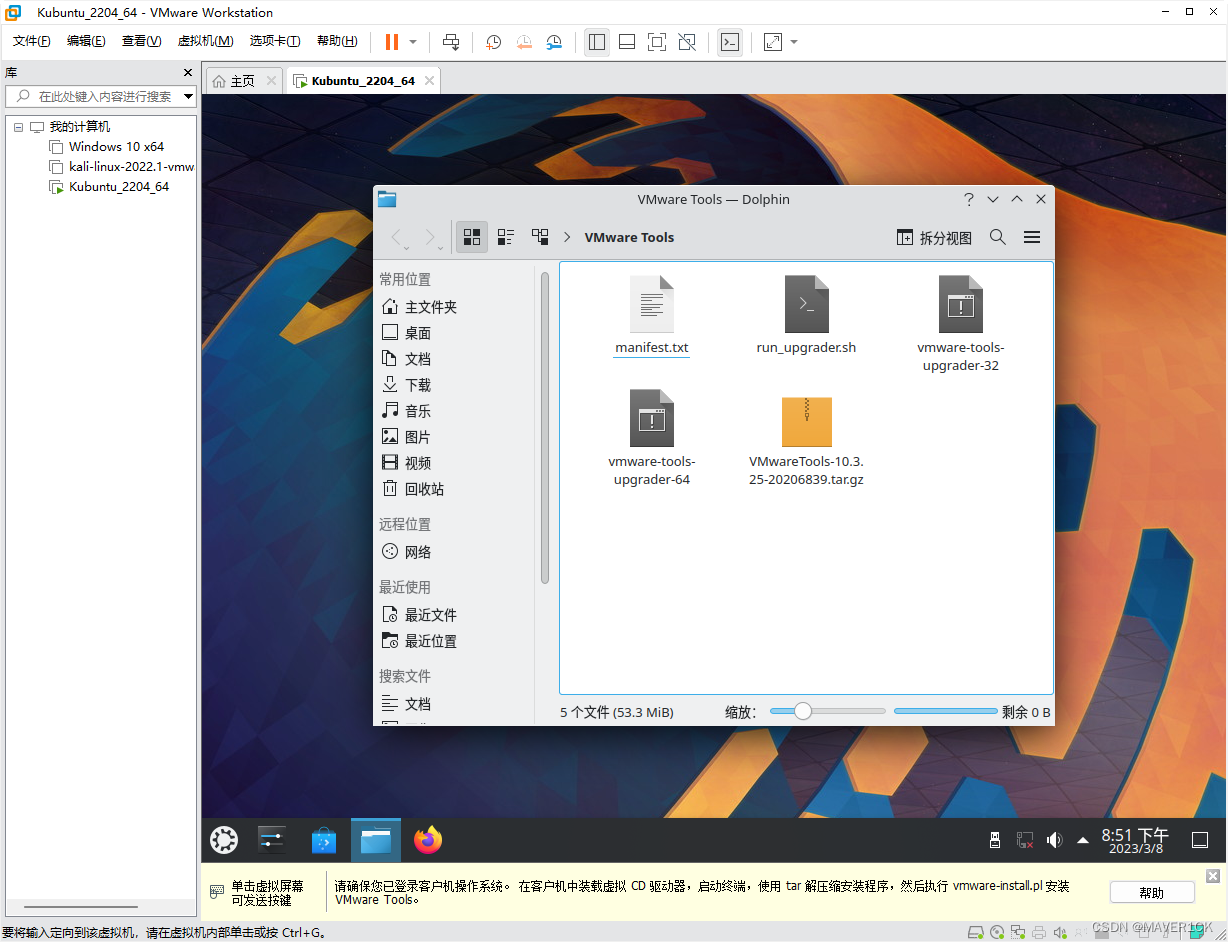Toggle the library sidebar view
This screenshot has height=942, width=1228.
click(597, 42)
